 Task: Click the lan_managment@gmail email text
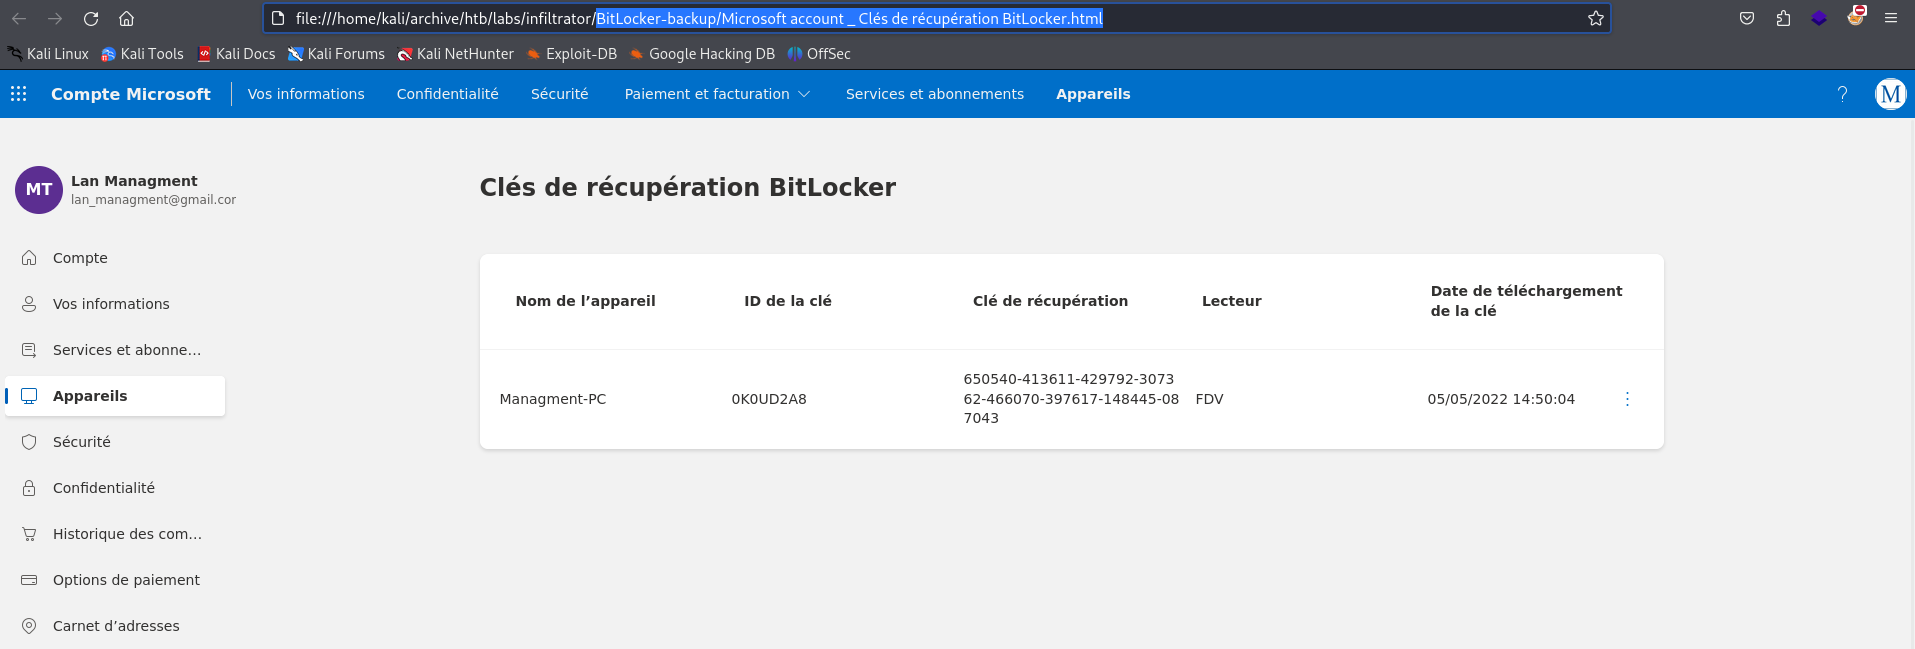click(153, 200)
